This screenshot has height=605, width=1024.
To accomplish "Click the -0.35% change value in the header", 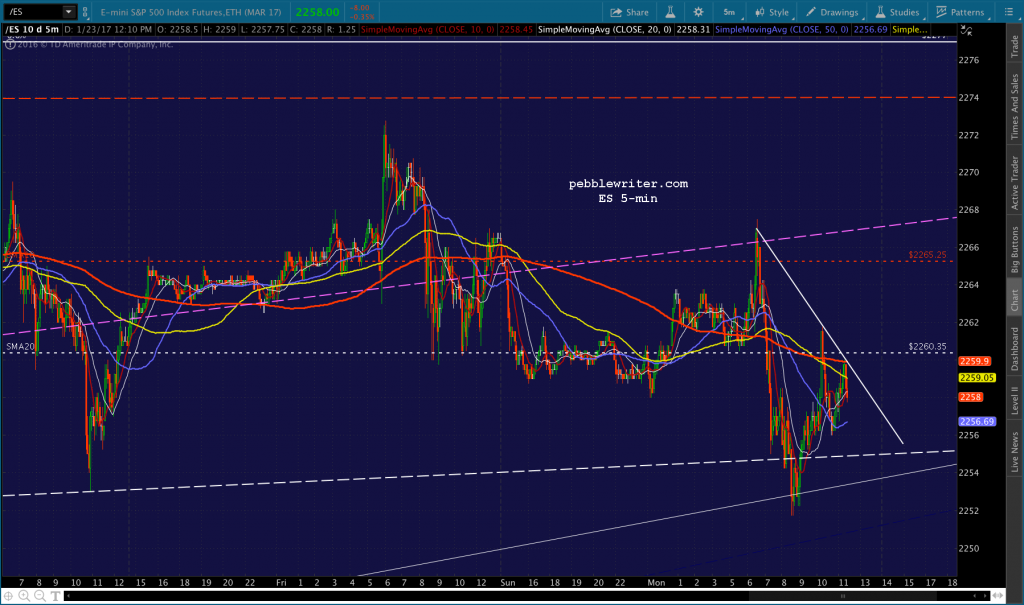I will (x=363, y=17).
